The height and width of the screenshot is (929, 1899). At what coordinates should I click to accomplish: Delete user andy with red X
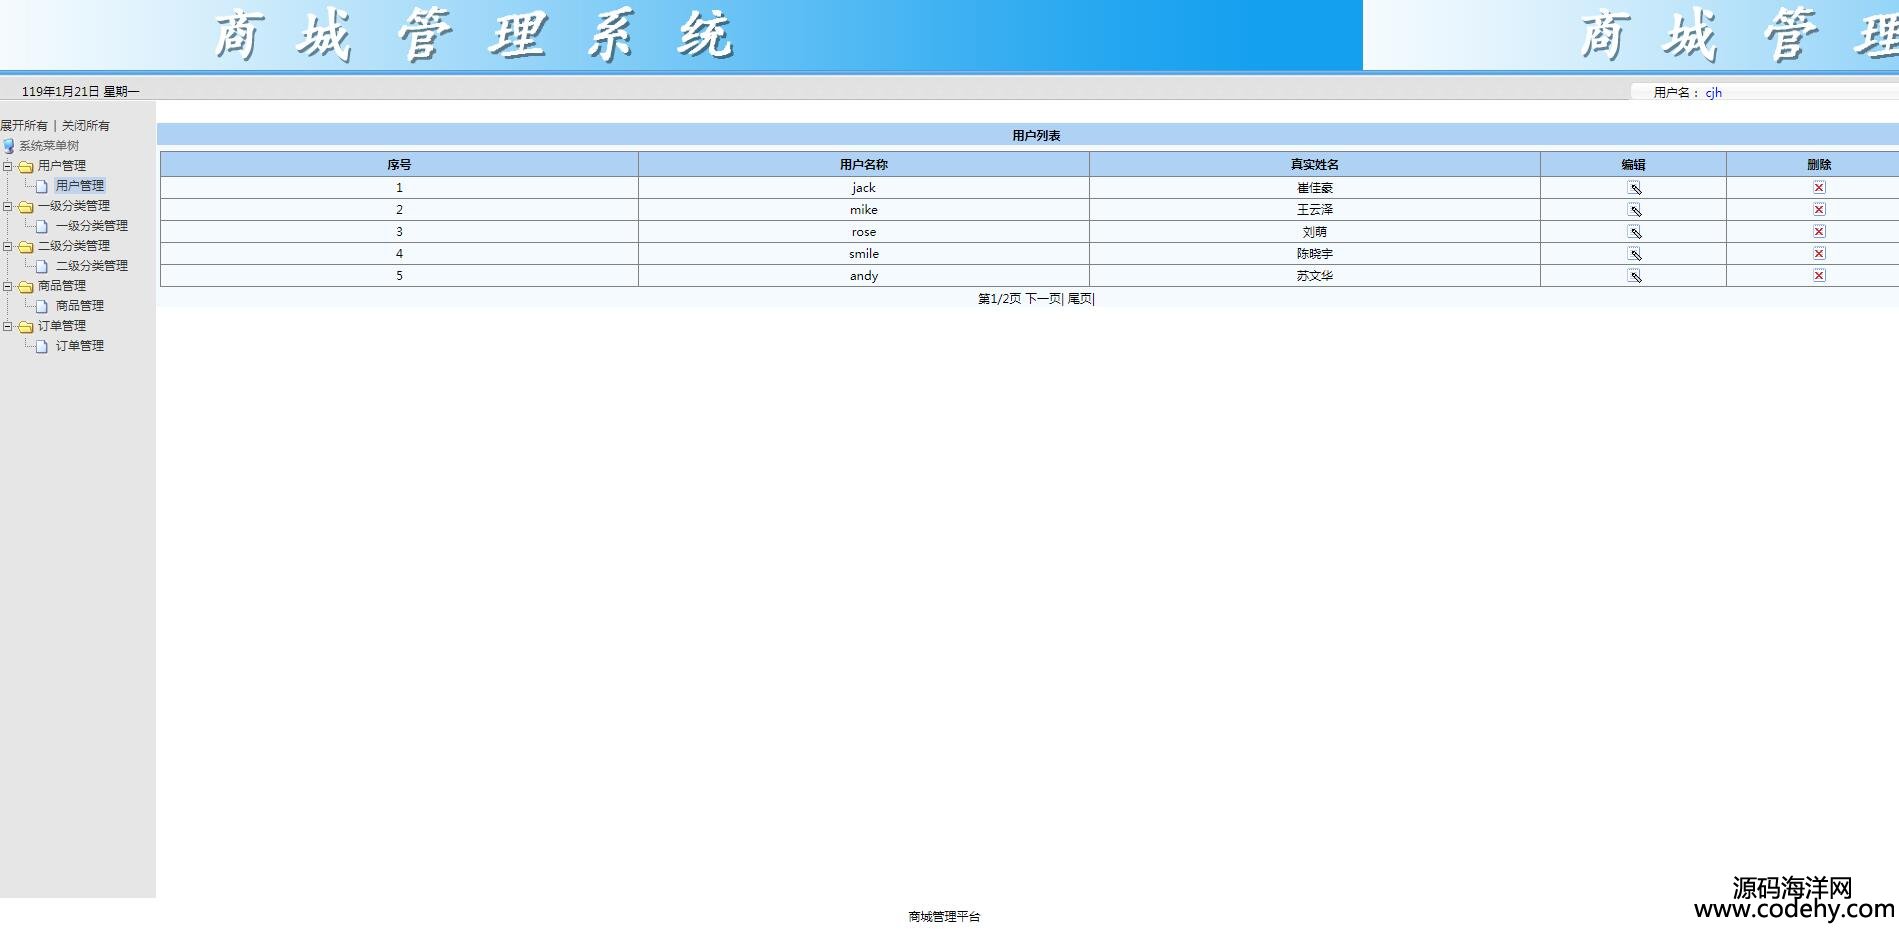click(x=1819, y=275)
